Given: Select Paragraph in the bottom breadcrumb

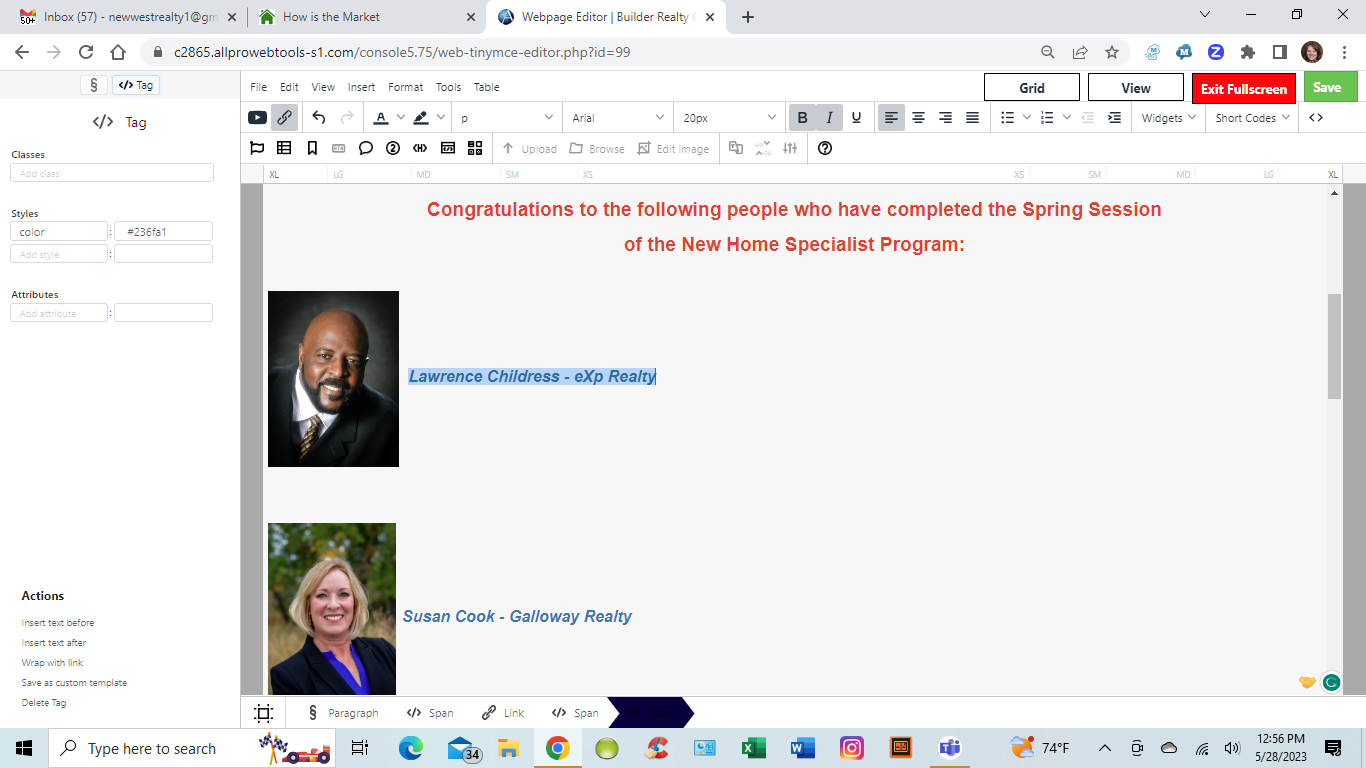Looking at the screenshot, I should (343, 713).
